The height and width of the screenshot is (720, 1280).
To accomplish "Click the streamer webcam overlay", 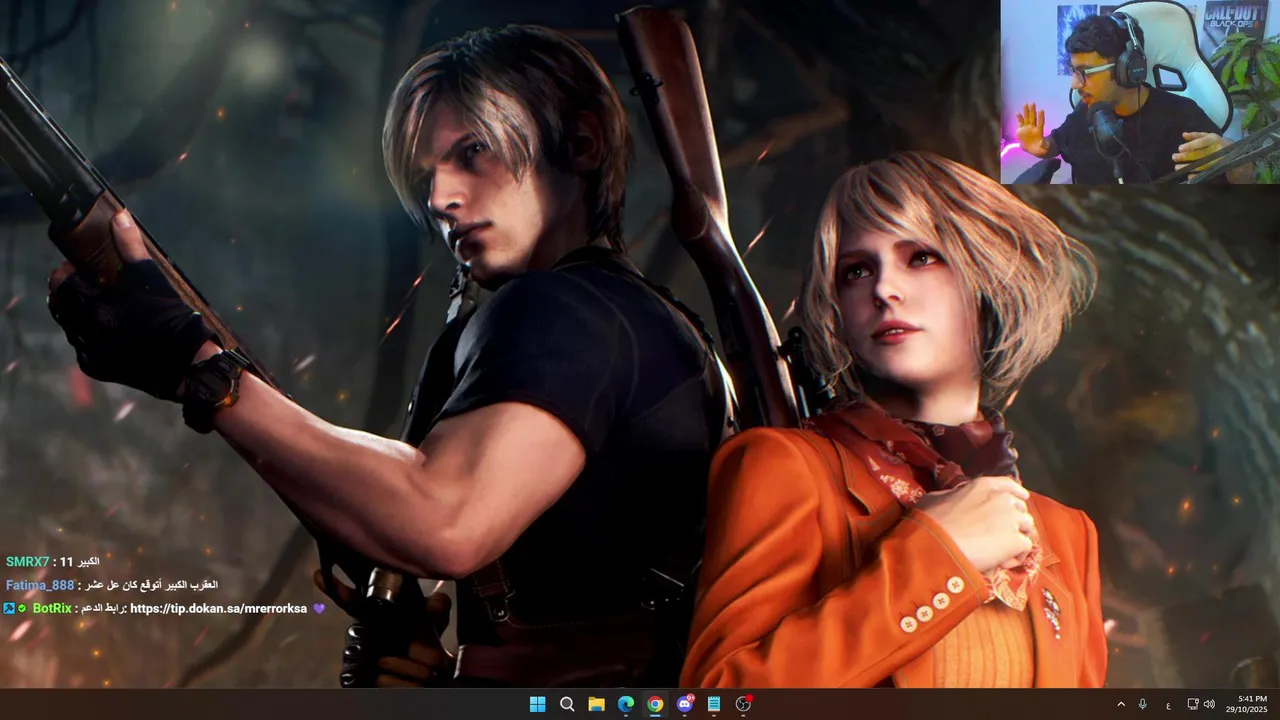I will [x=1140, y=92].
